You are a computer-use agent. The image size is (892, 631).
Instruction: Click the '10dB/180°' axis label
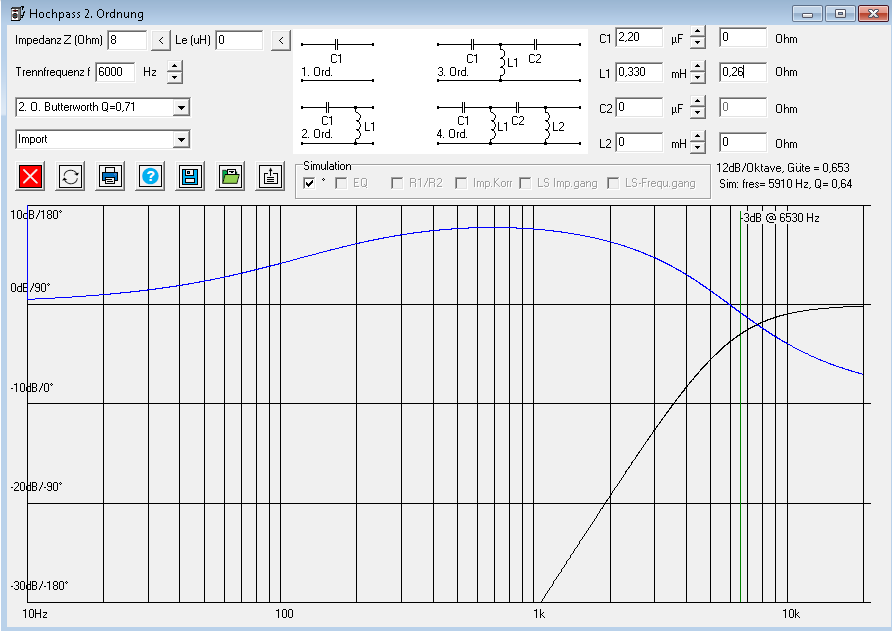click(36, 215)
